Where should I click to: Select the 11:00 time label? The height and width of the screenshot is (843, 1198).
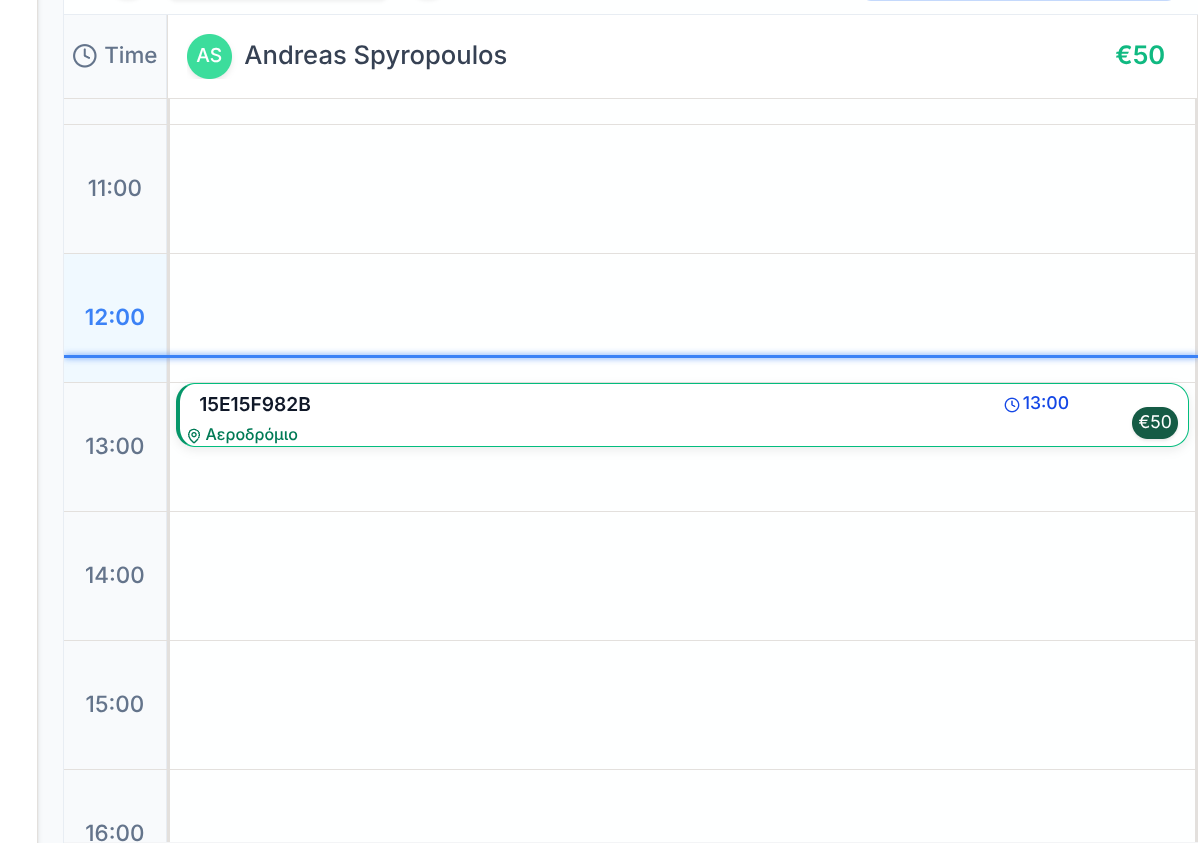click(115, 188)
